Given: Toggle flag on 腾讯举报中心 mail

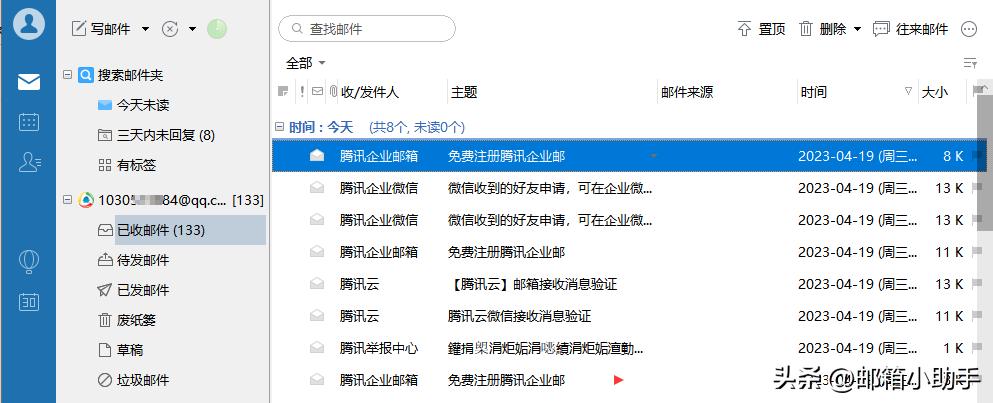Looking at the screenshot, I should [x=977, y=348].
